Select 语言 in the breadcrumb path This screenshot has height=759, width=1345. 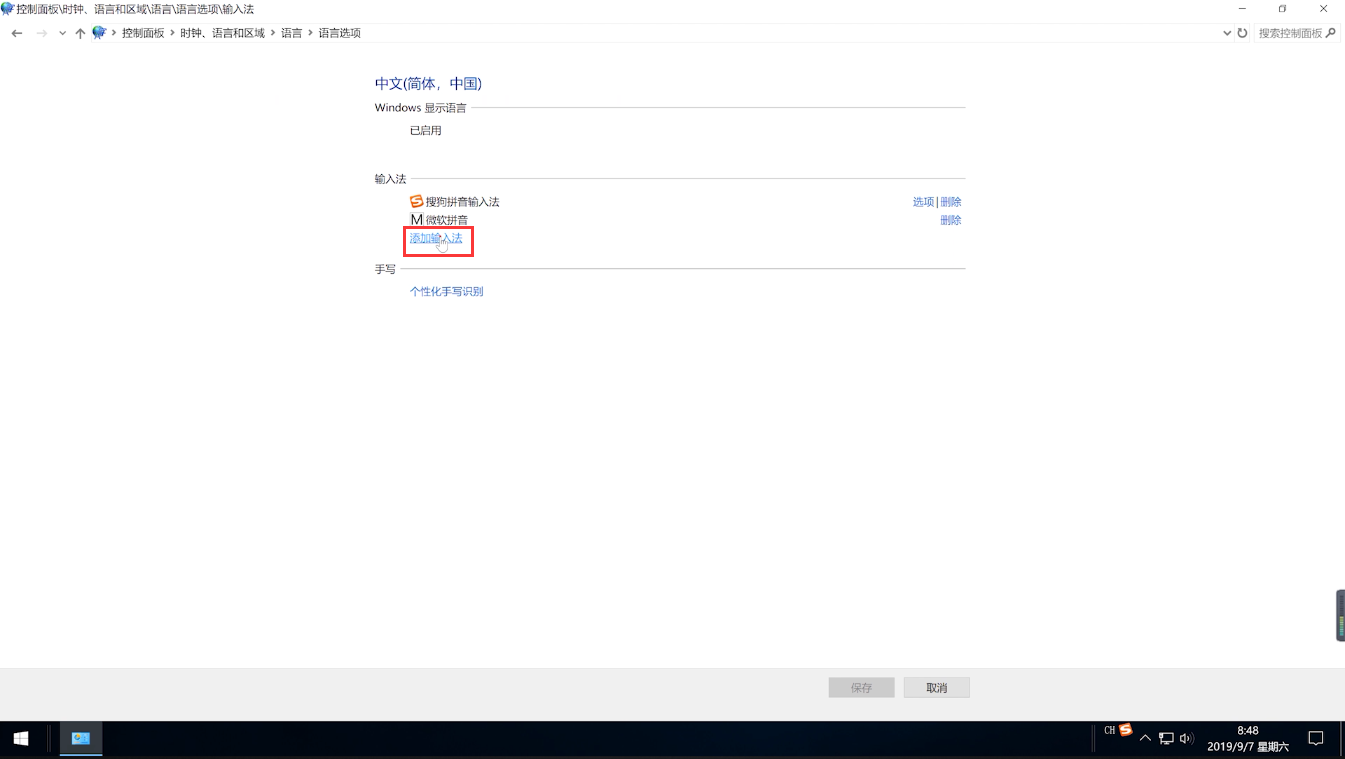(291, 33)
